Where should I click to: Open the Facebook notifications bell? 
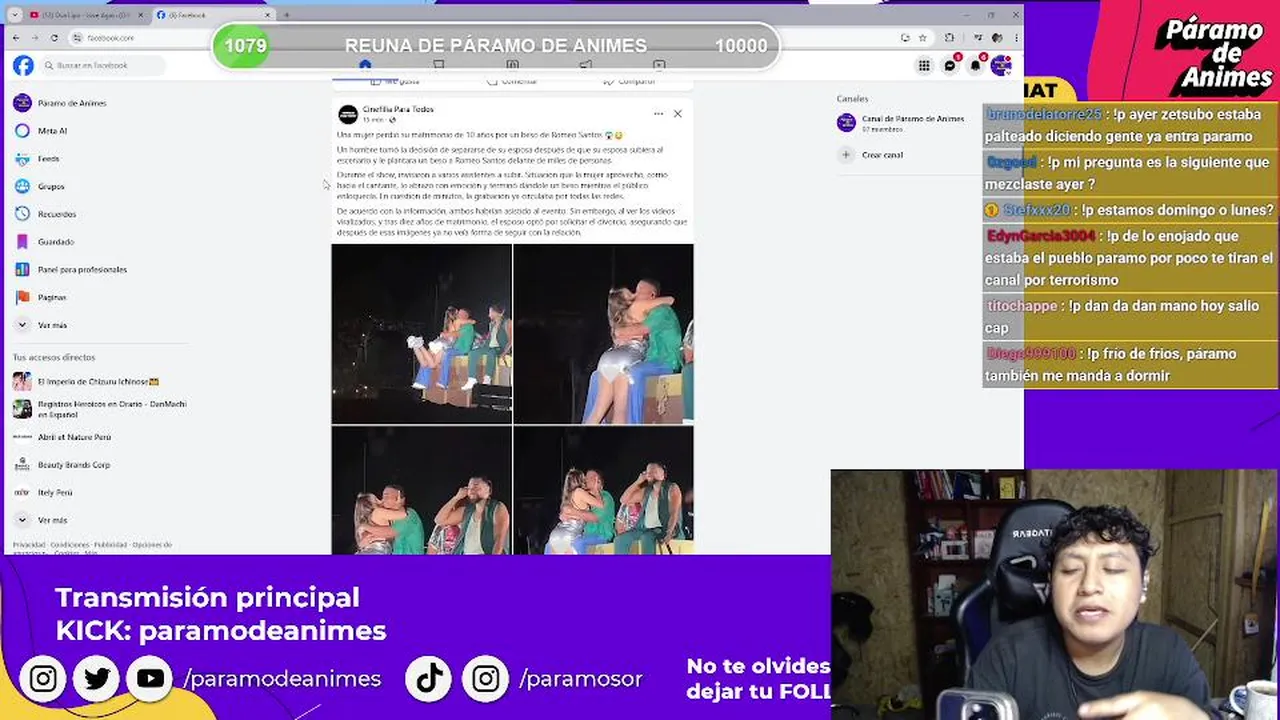975,66
